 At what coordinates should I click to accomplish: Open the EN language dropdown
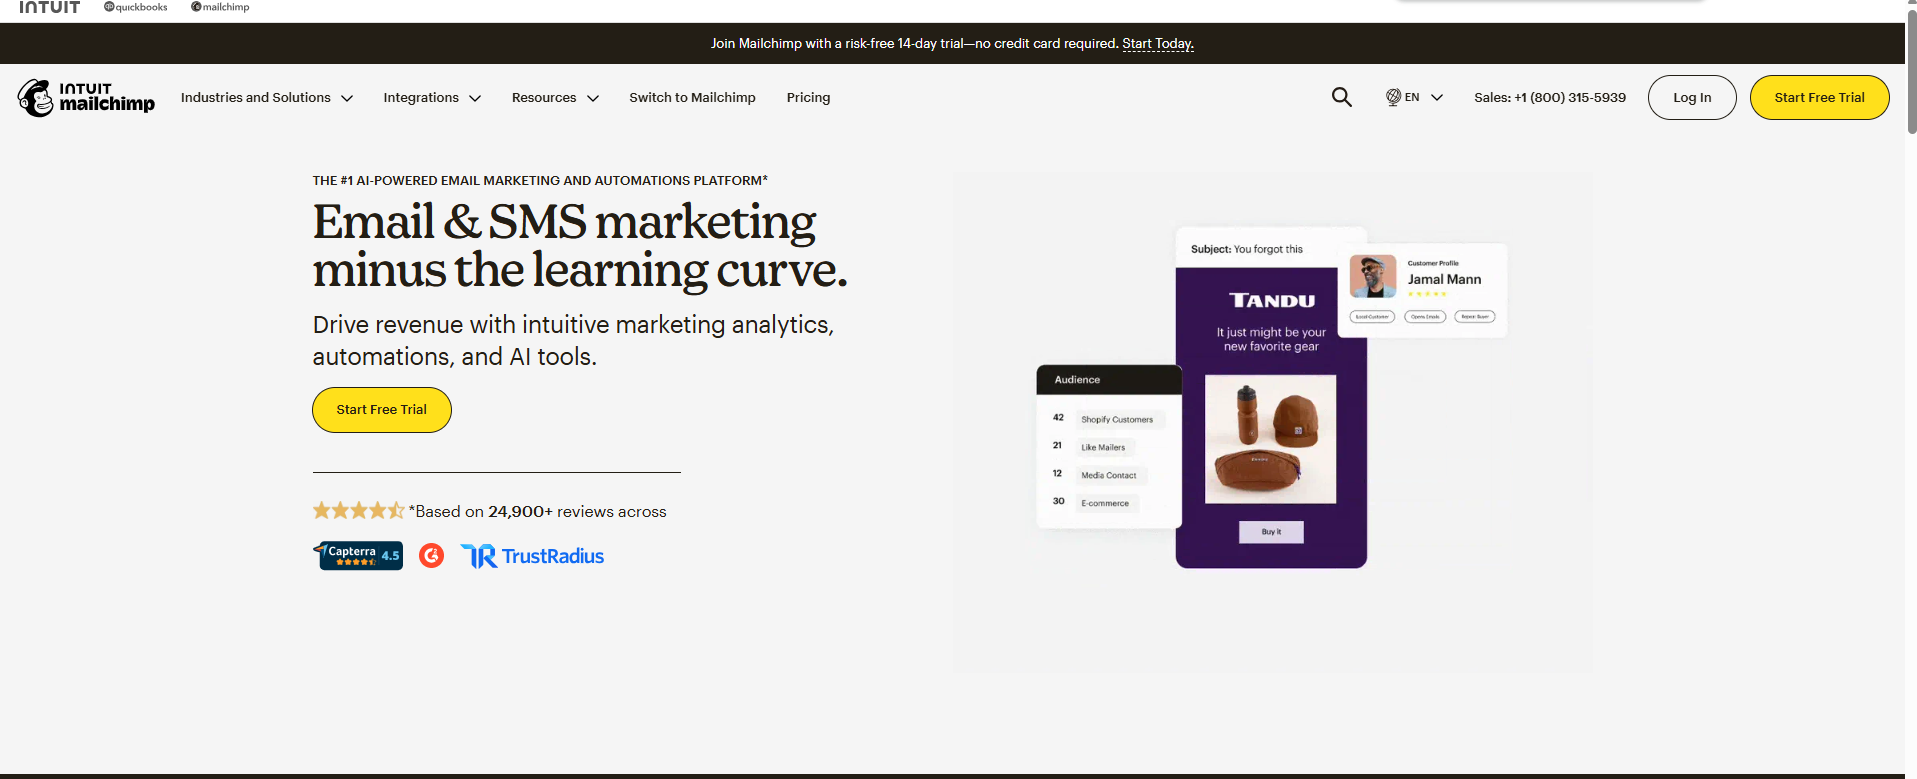click(1415, 97)
